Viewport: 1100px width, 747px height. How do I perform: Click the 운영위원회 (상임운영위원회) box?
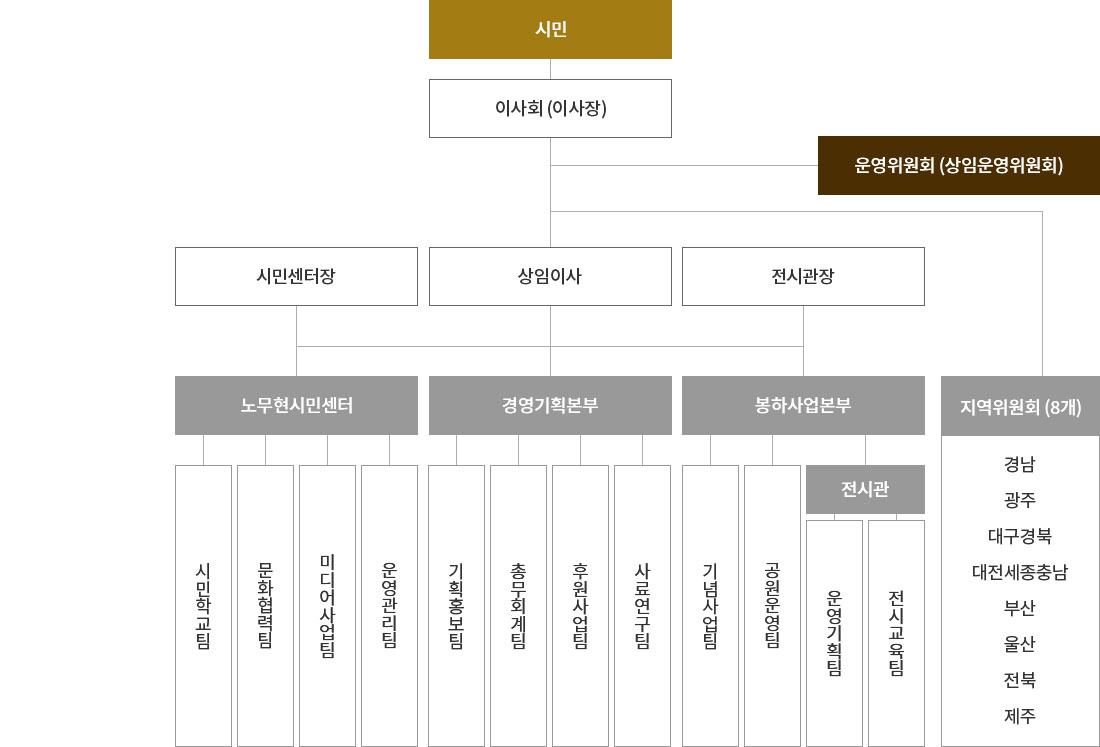click(x=958, y=166)
